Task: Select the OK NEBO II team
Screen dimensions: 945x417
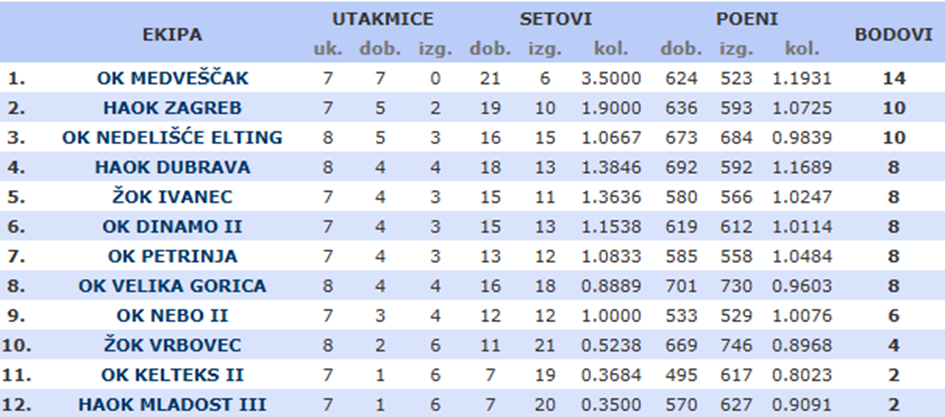Action: point(172,316)
